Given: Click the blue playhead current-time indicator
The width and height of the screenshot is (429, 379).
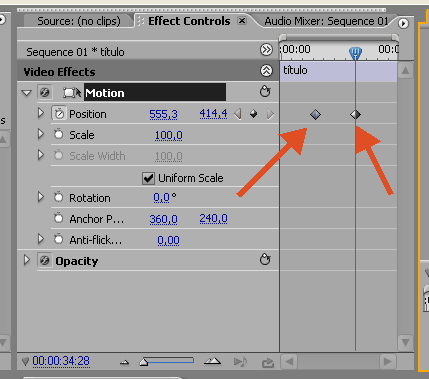Looking at the screenshot, I should pos(355,53).
